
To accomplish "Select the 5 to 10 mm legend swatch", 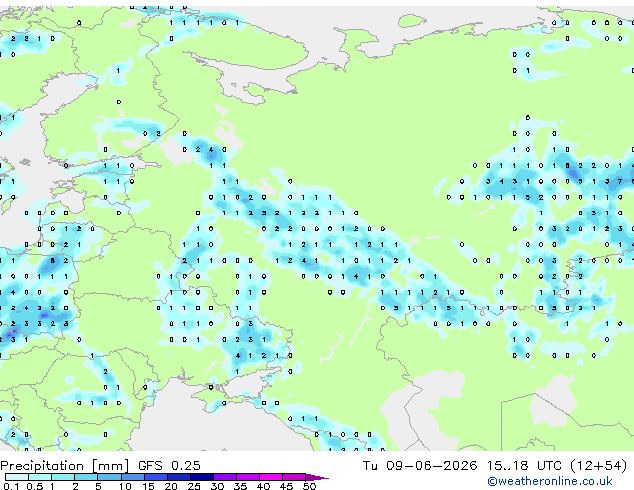I will 109,477.
